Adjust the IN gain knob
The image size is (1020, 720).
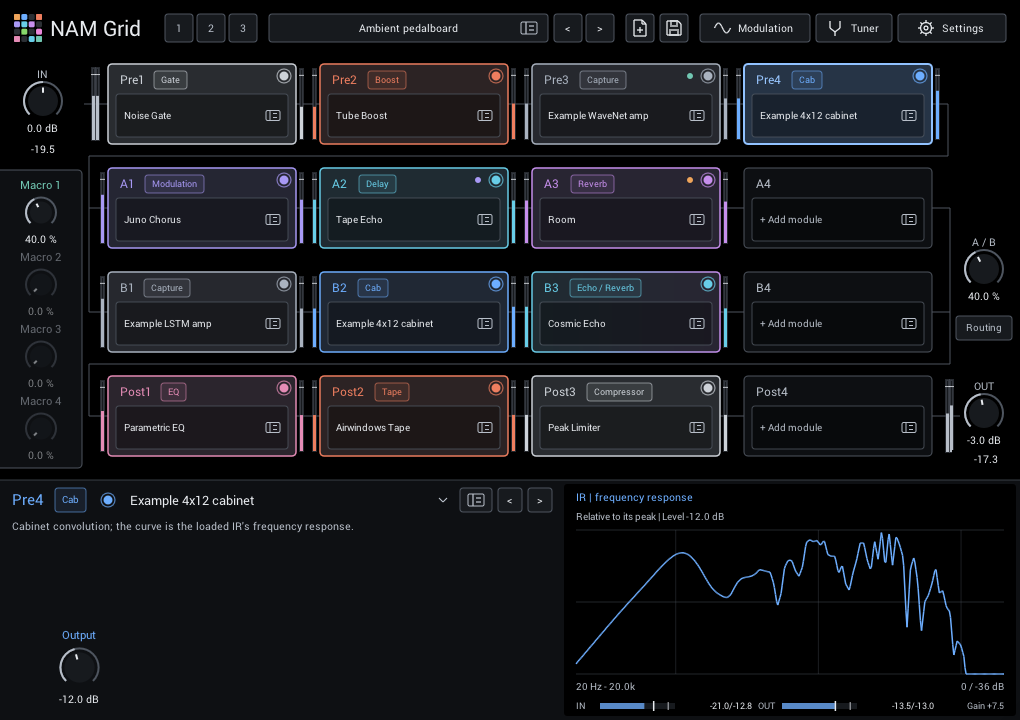[42, 101]
